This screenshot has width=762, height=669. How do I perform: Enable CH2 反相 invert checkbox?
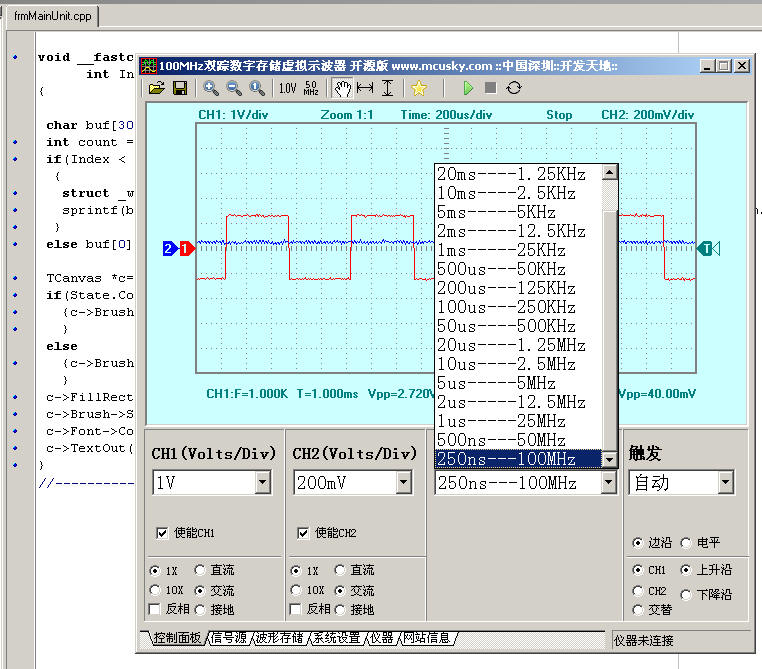295,609
